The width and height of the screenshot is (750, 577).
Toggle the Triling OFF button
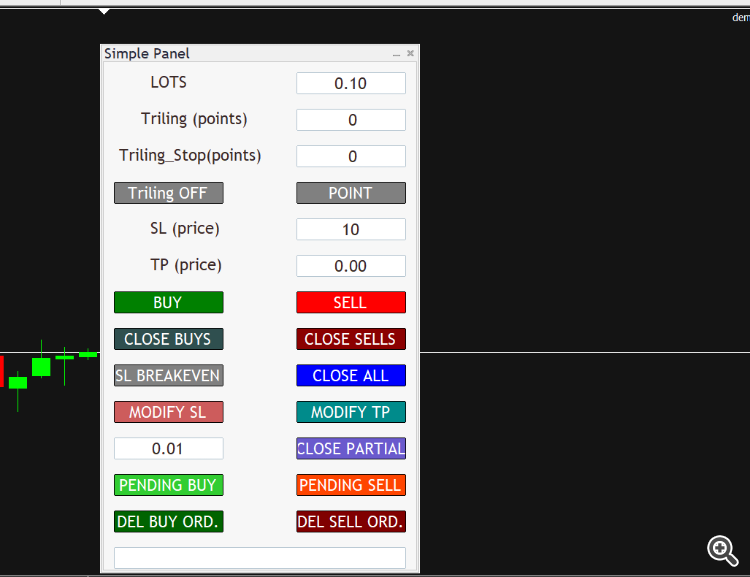(x=168, y=193)
